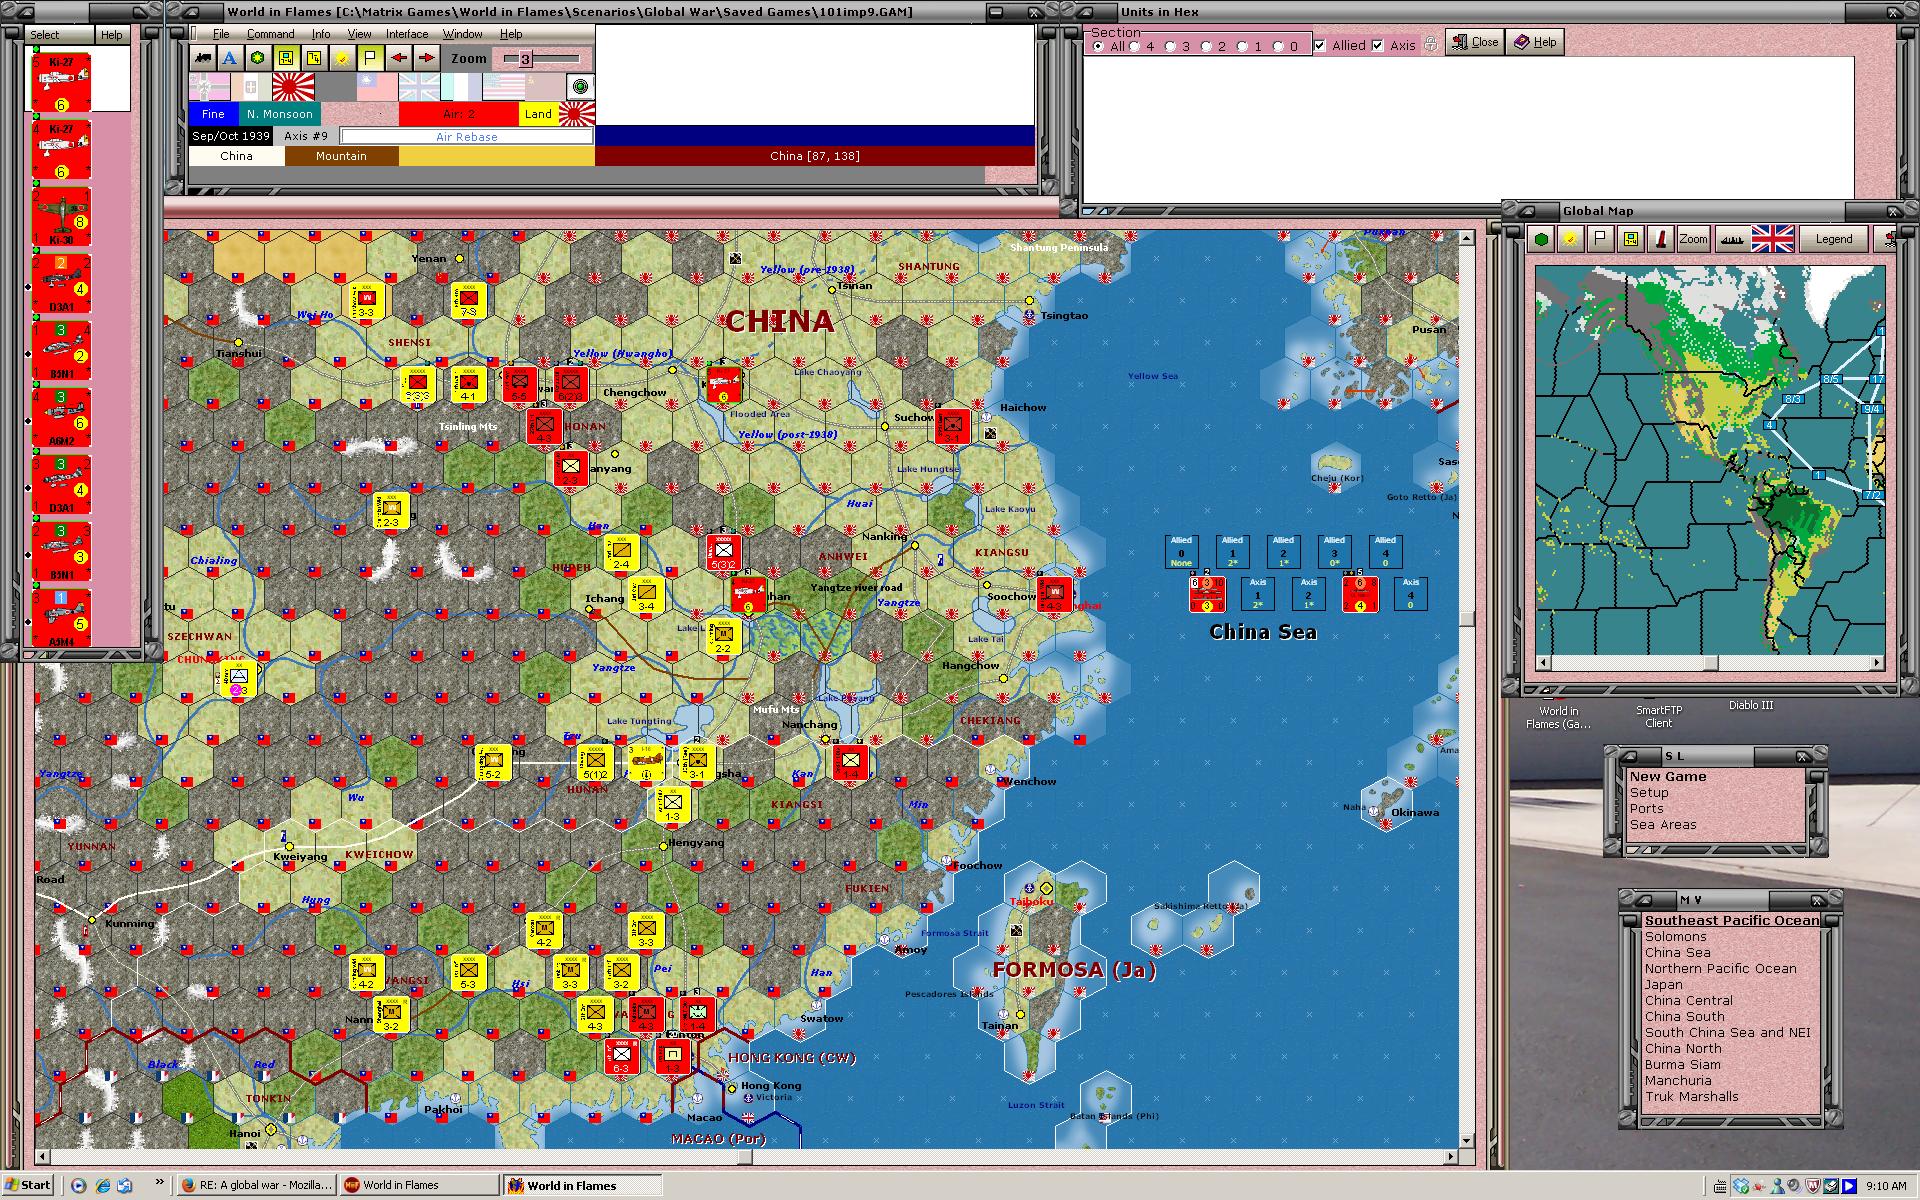Screen dimensions: 1920x1200
Task: Open the File menu
Action: click(221, 34)
